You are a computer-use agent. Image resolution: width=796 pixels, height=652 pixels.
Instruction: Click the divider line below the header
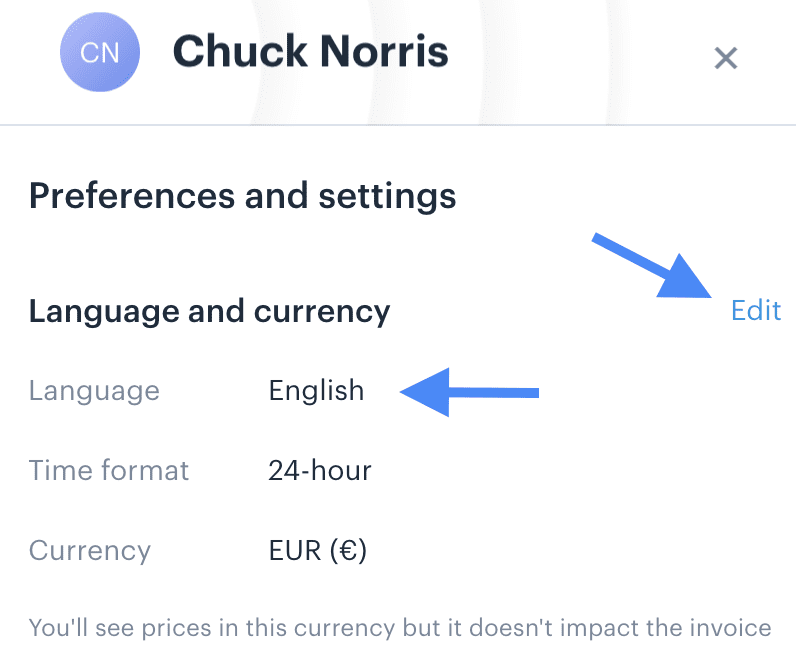click(x=398, y=125)
